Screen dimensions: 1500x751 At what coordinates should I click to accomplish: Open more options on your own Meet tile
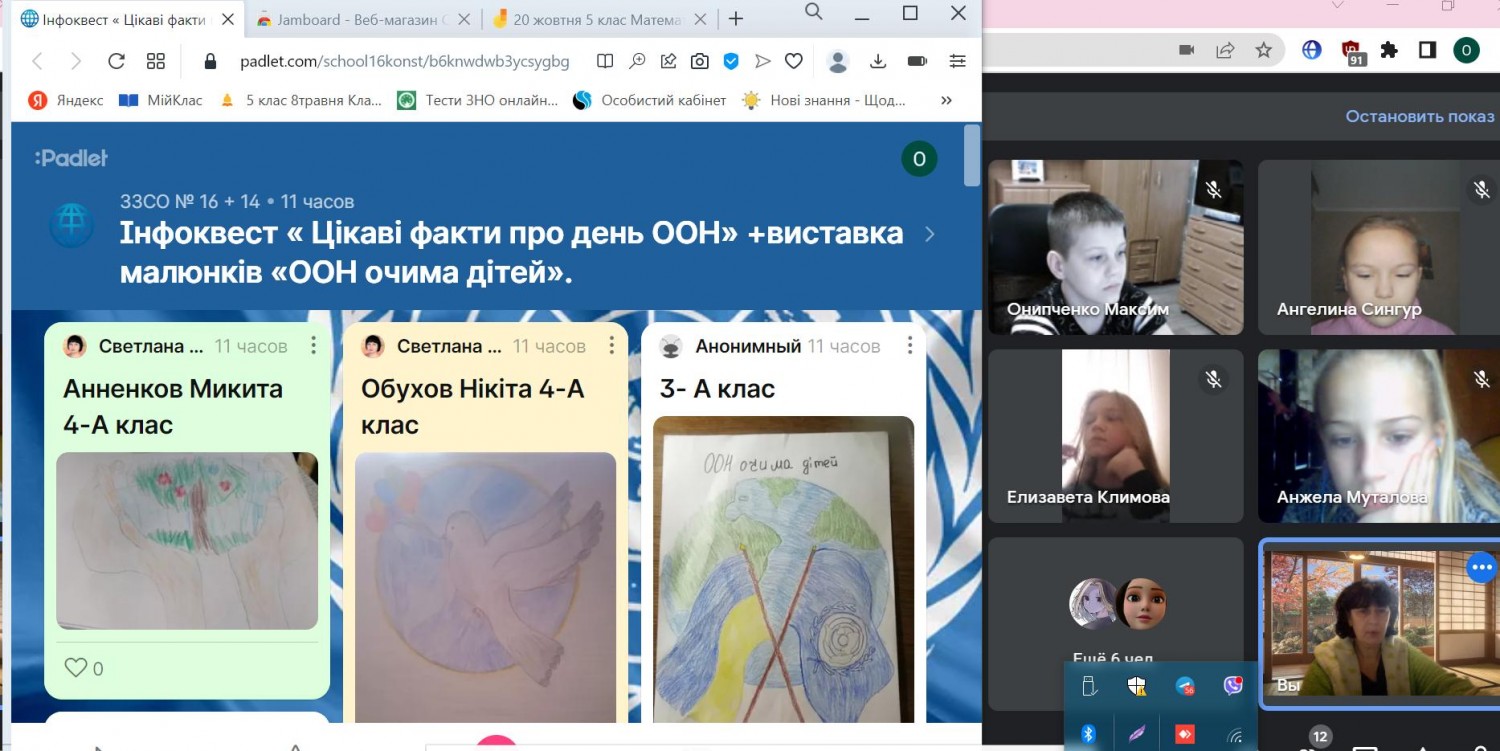click(x=1481, y=567)
